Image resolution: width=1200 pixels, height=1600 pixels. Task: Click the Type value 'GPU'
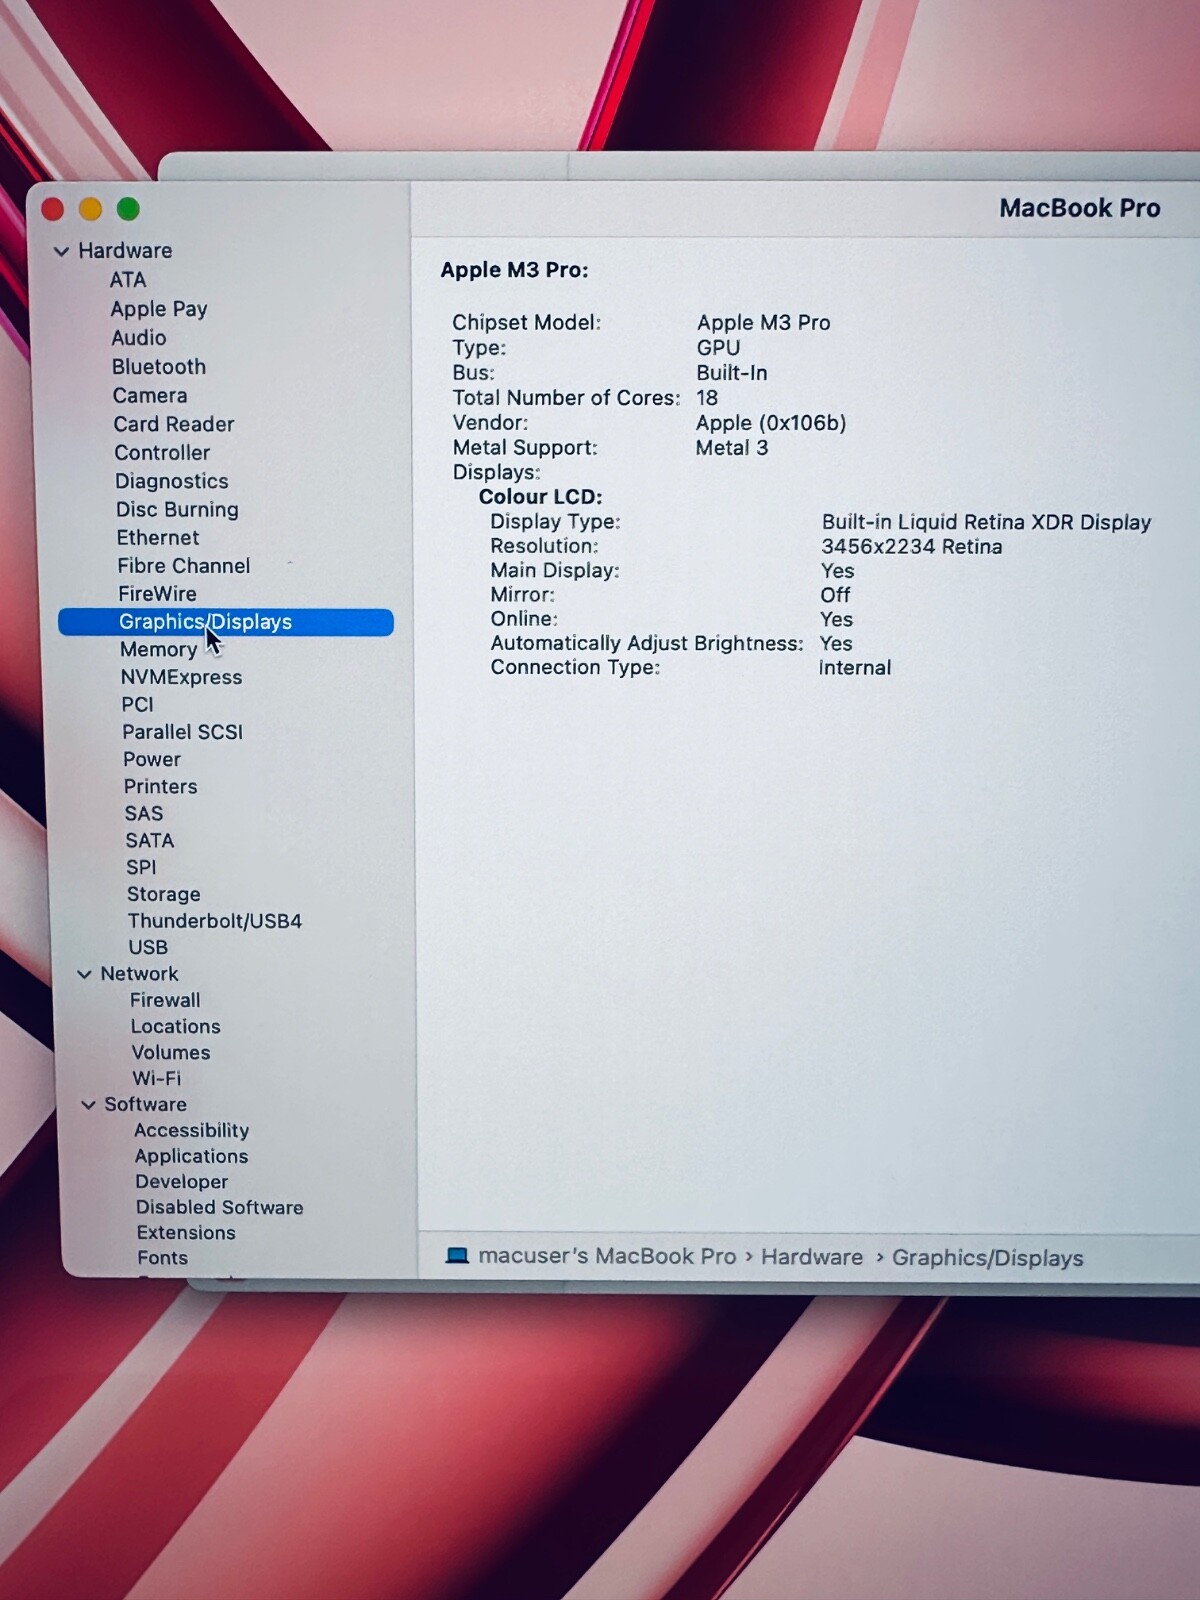(719, 348)
